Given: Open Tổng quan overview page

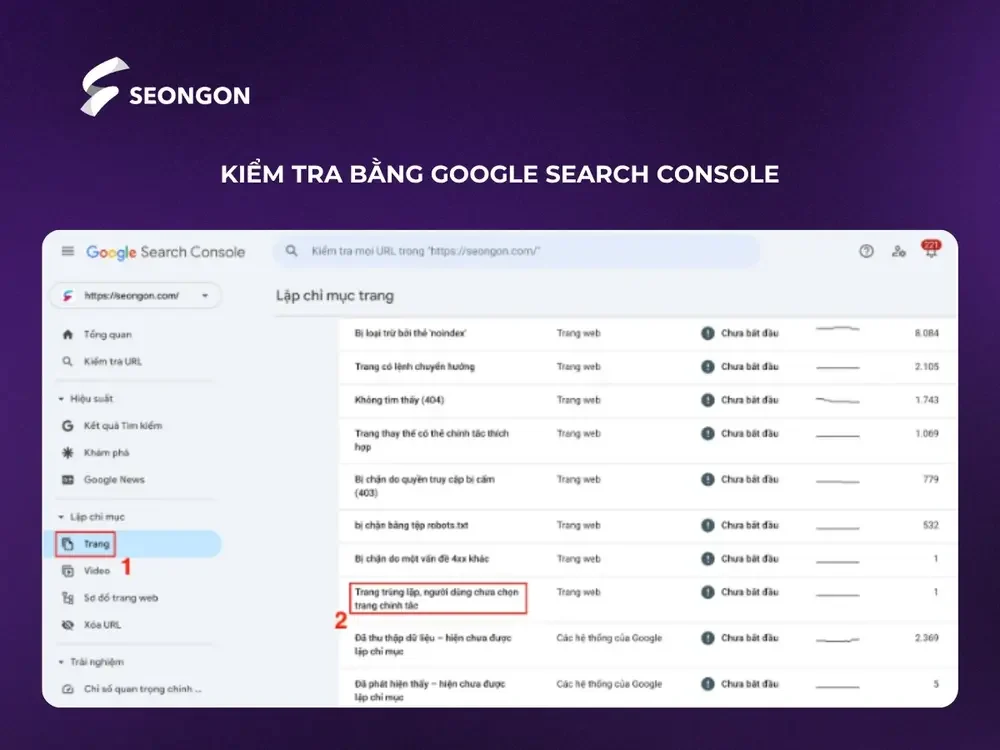Looking at the screenshot, I should click(x=108, y=335).
